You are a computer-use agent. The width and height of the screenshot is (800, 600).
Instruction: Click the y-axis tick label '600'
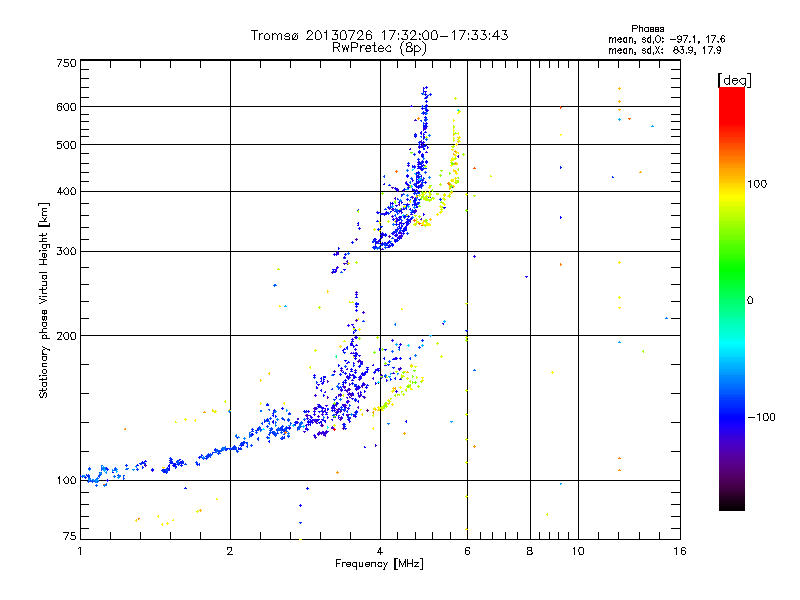66,107
